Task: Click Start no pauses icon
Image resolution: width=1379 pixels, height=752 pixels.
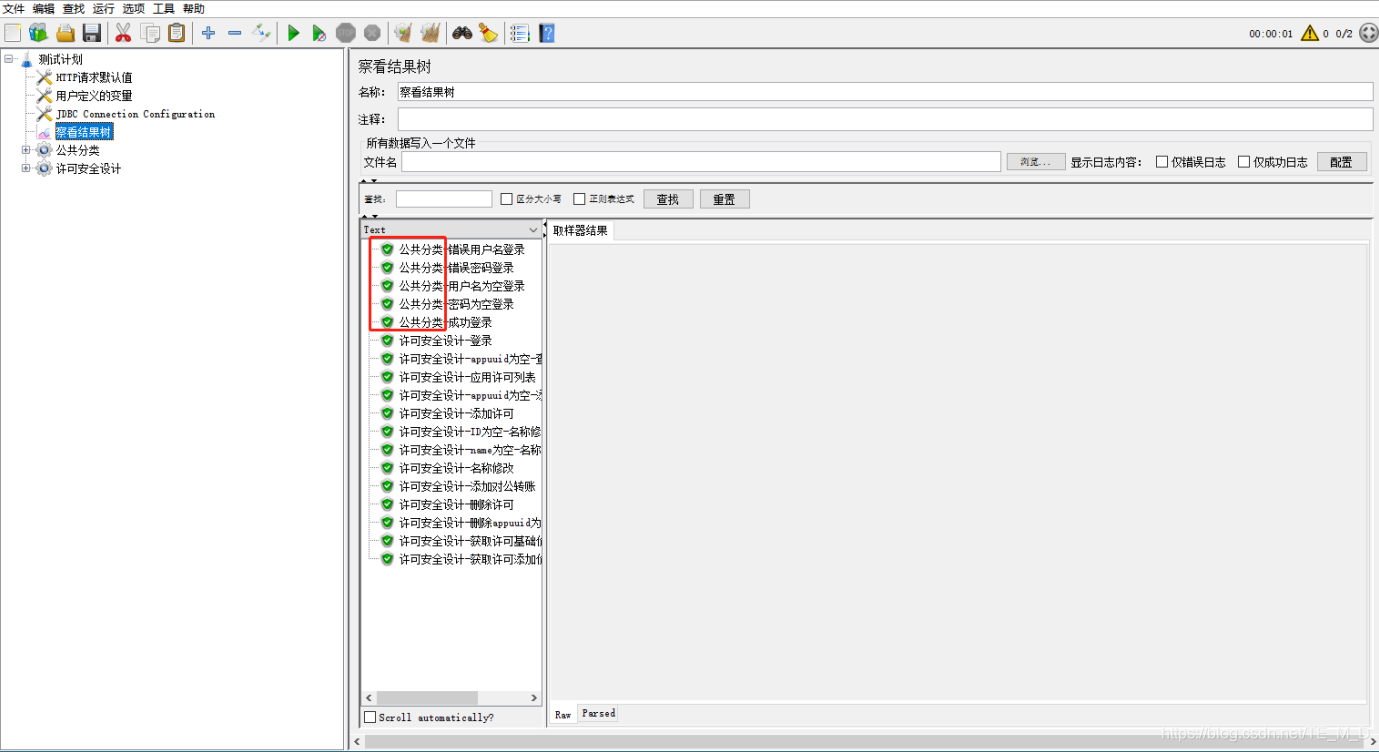Action: (x=319, y=33)
